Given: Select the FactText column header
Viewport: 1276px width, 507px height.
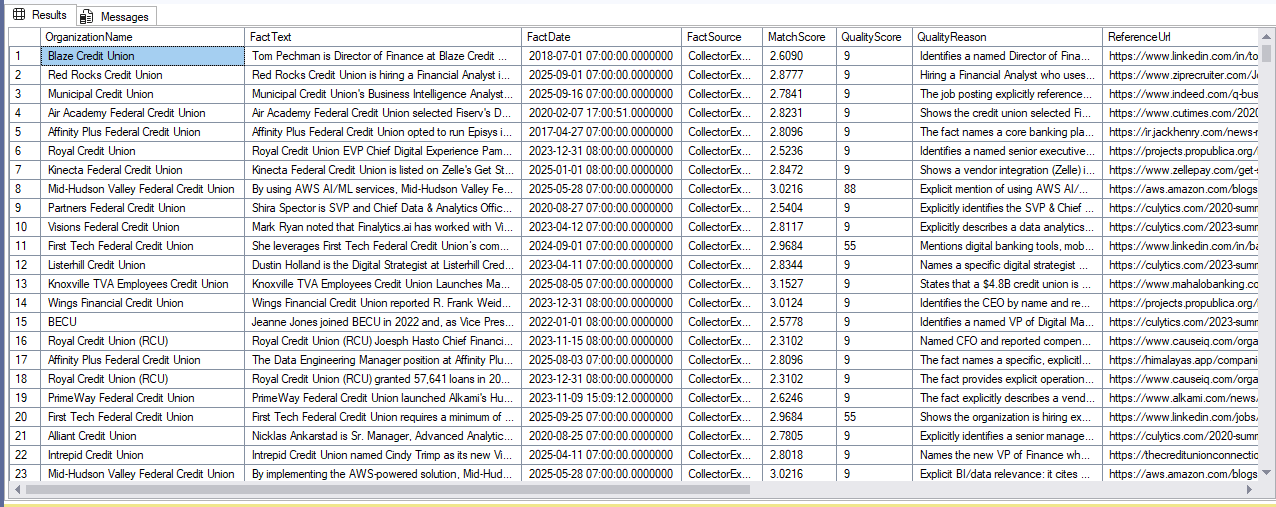Looking at the screenshot, I should [x=384, y=37].
